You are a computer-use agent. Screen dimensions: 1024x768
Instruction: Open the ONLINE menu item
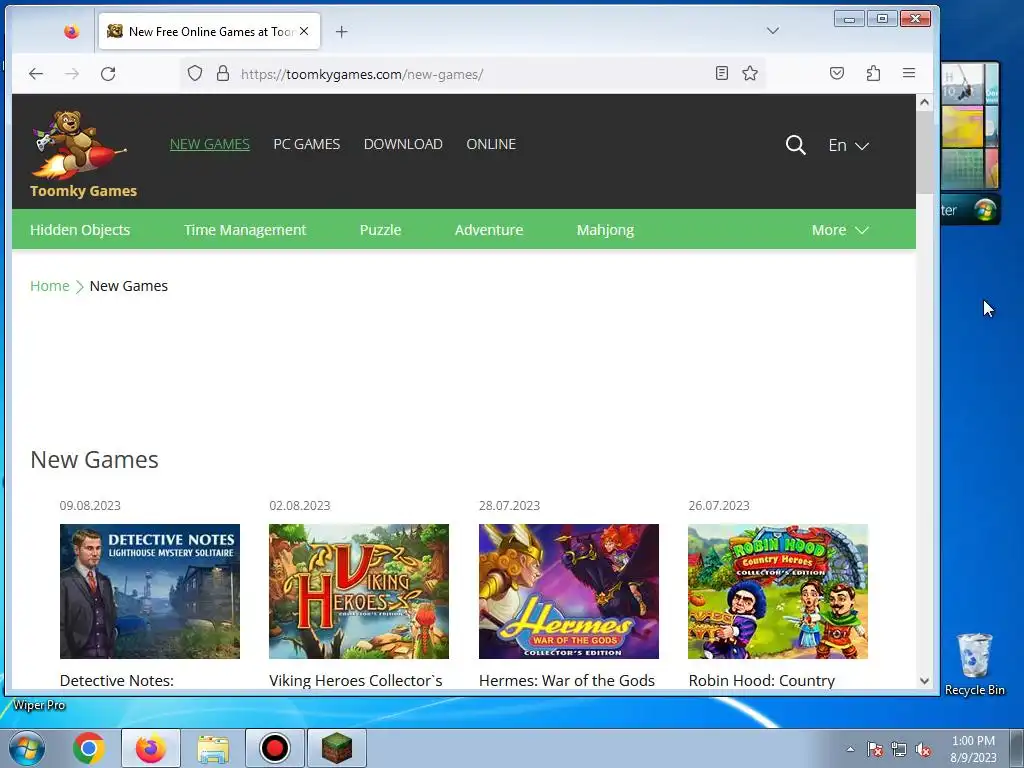tap(491, 144)
